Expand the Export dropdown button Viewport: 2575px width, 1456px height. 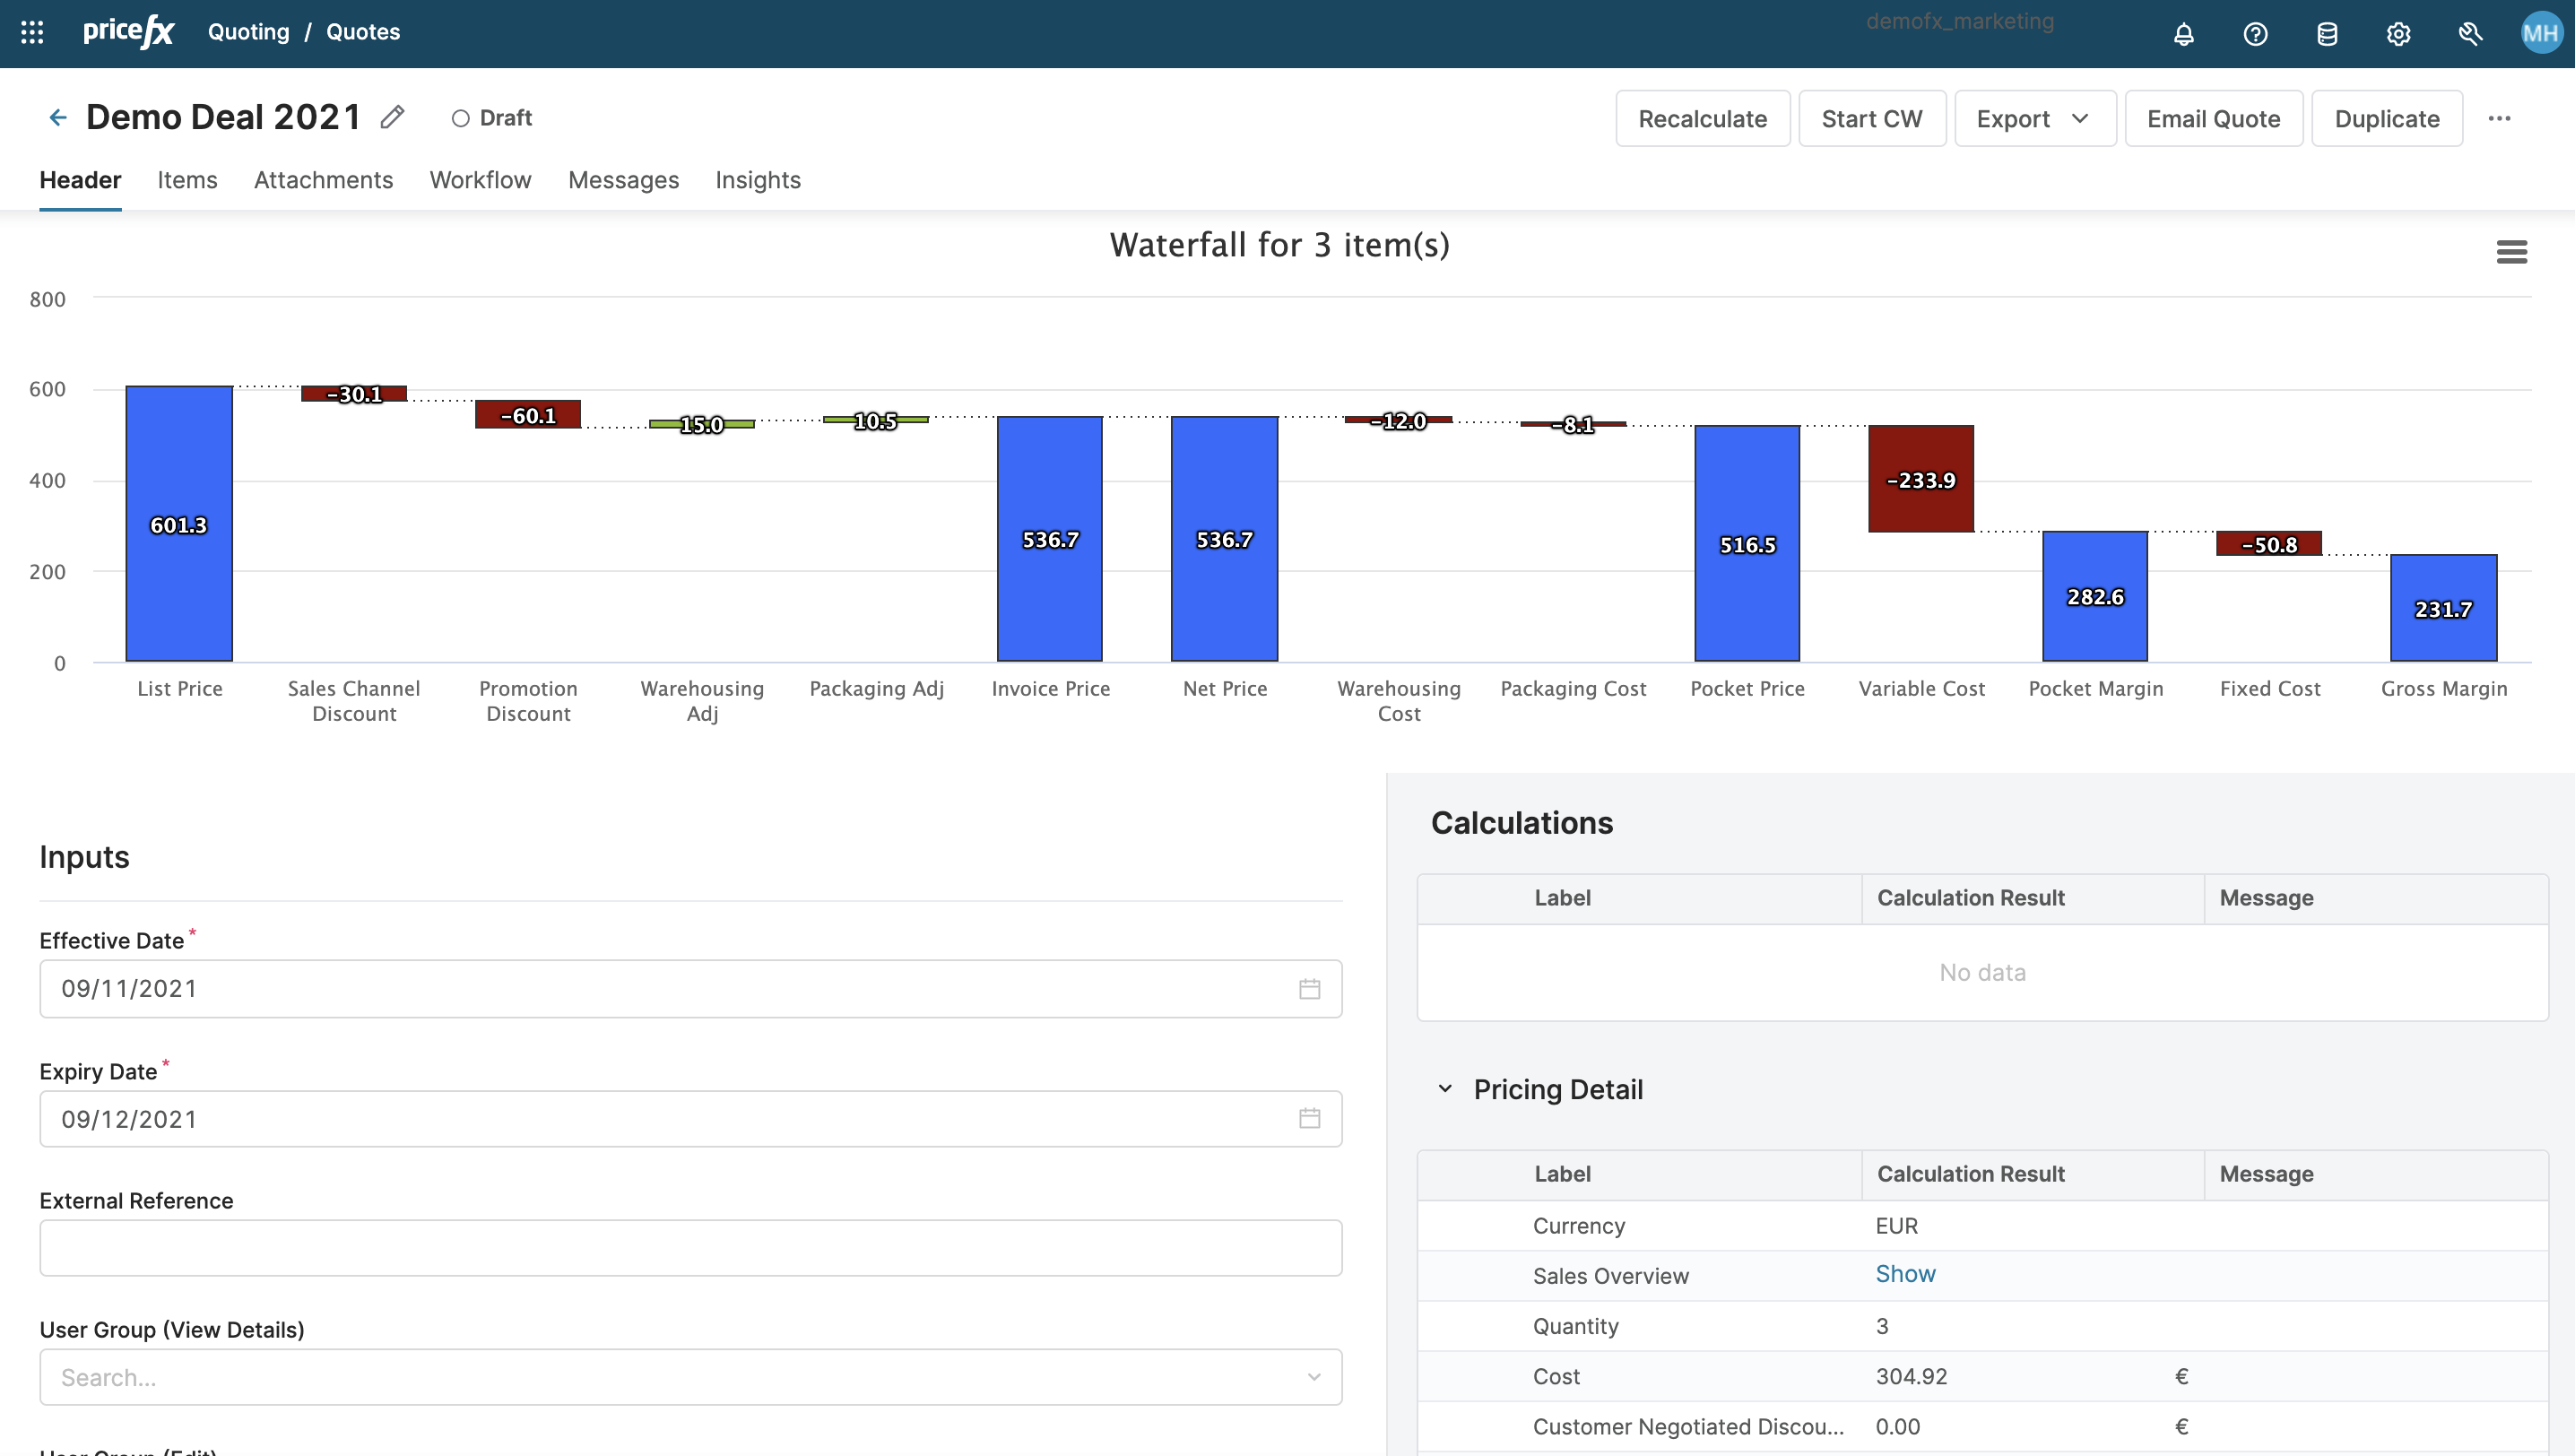pyautogui.click(x=2034, y=119)
